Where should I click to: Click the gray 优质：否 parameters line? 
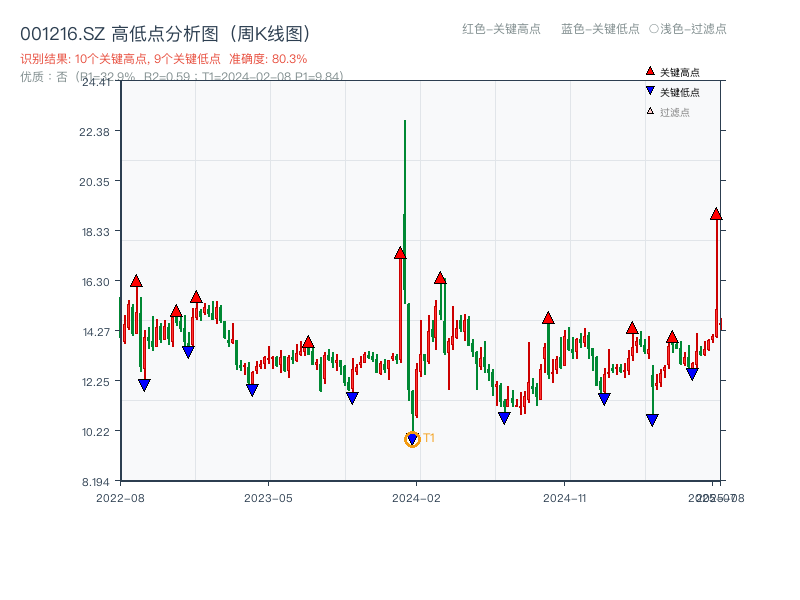(182, 76)
